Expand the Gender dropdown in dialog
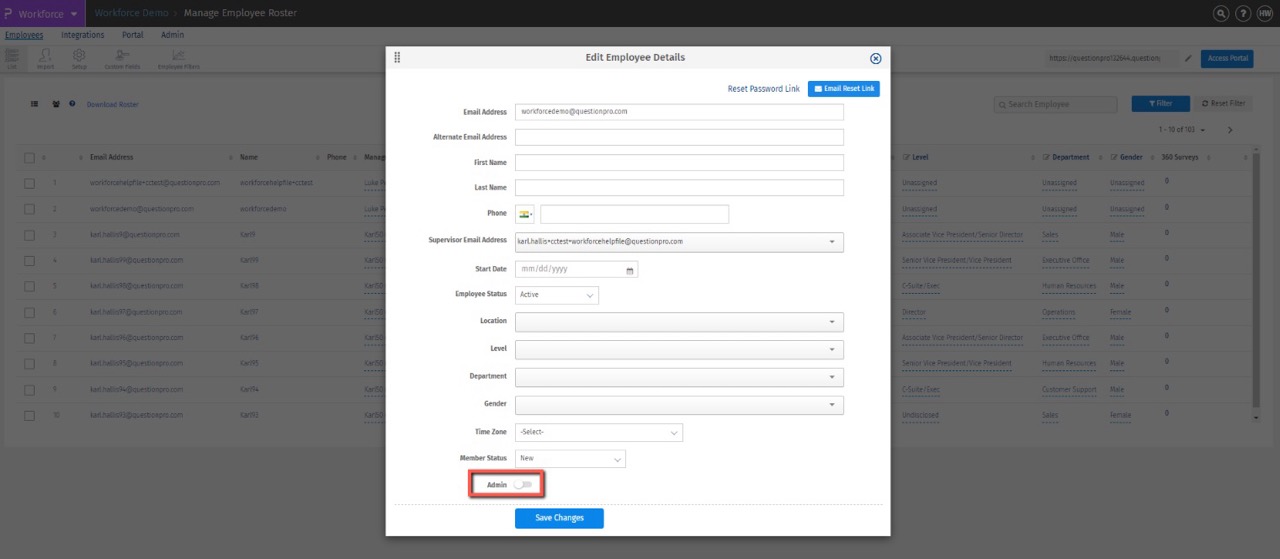The image size is (1280, 559). click(679, 405)
